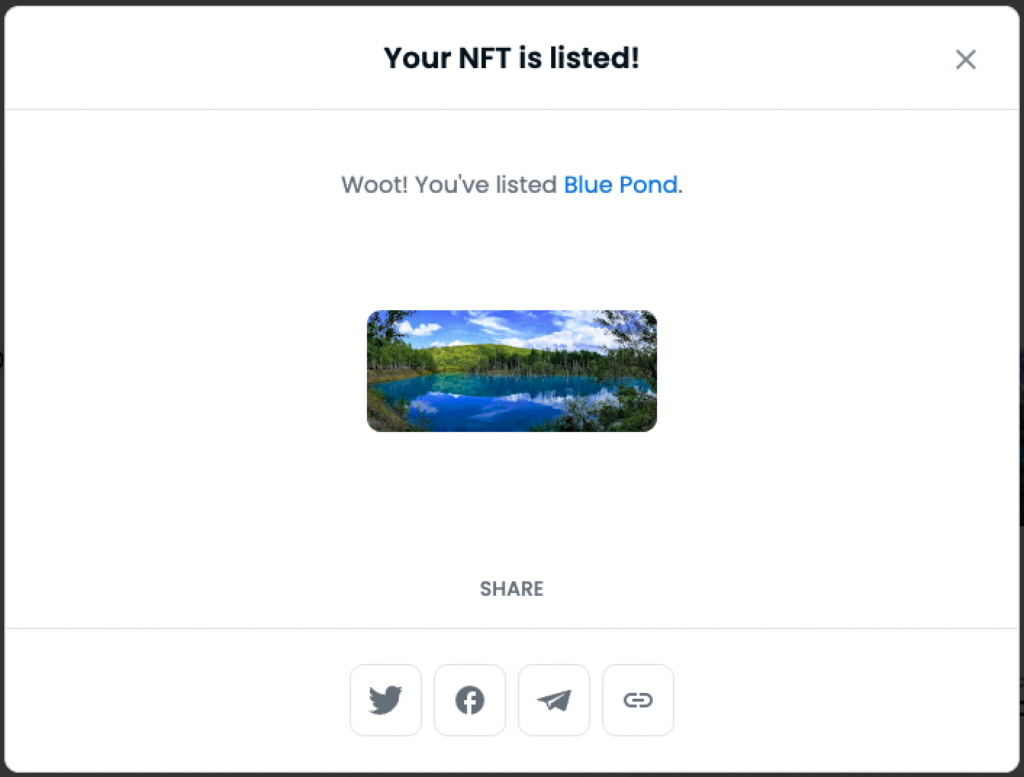Tweet about the Blue Pond listing
The height and width of the screenshot is (777, 1024).
pos(385,700)
